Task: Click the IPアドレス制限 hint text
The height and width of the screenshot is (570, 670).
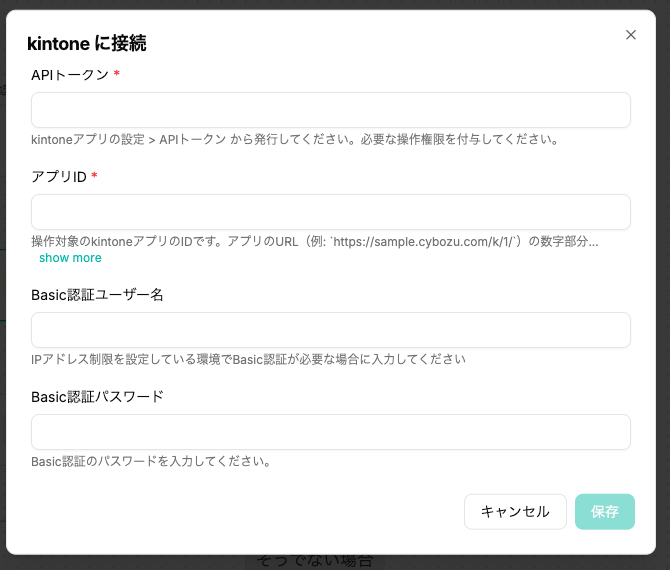Action: tap(248, 359)
